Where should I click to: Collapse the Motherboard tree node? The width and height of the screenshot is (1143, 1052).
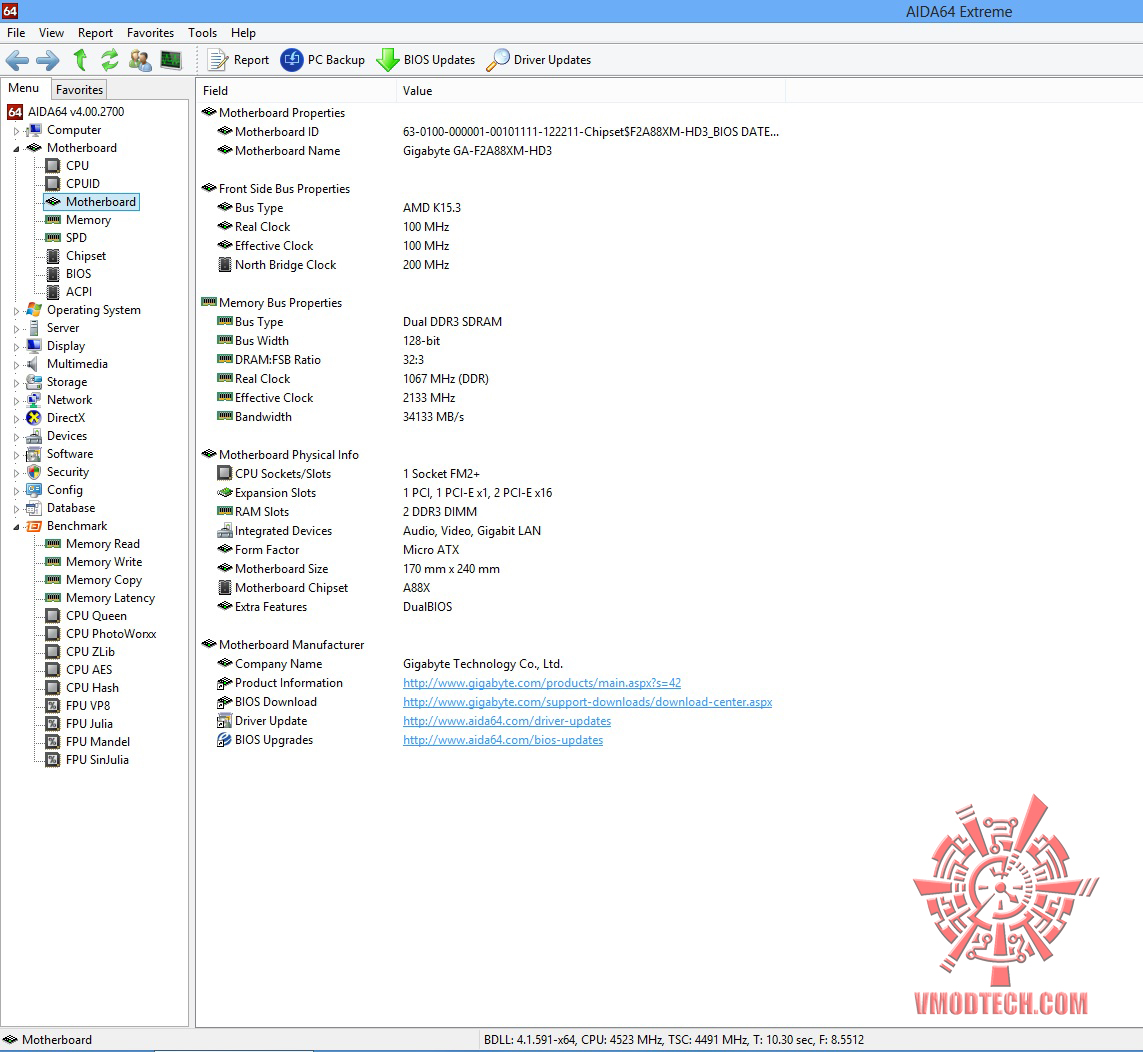[16, 149]
